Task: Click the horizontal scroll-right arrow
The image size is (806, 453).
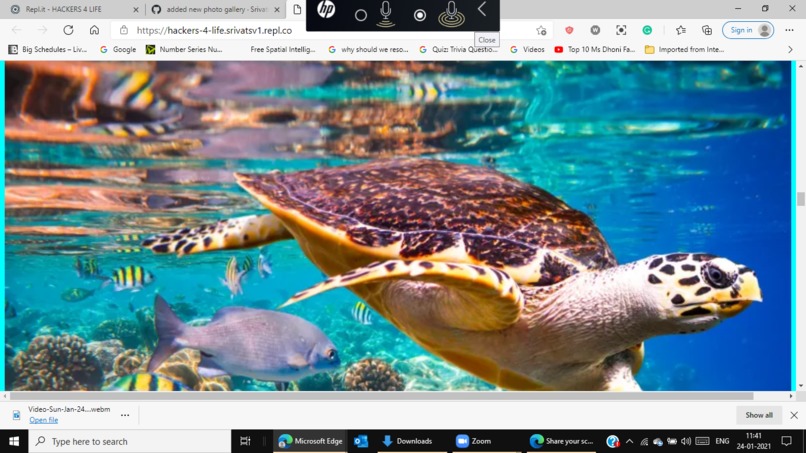Action: (791, 396)
